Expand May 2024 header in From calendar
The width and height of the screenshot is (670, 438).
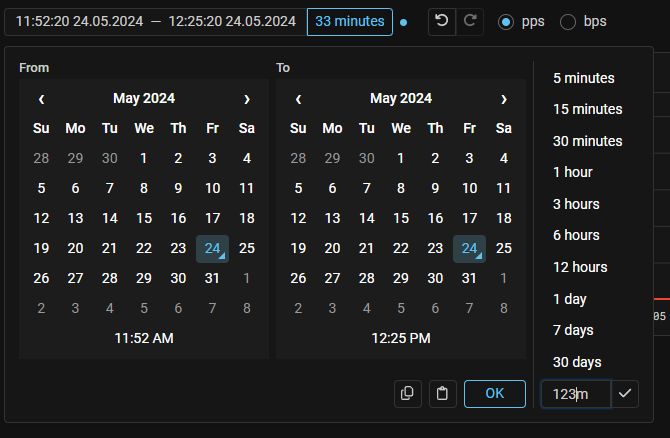click(144, 99)
